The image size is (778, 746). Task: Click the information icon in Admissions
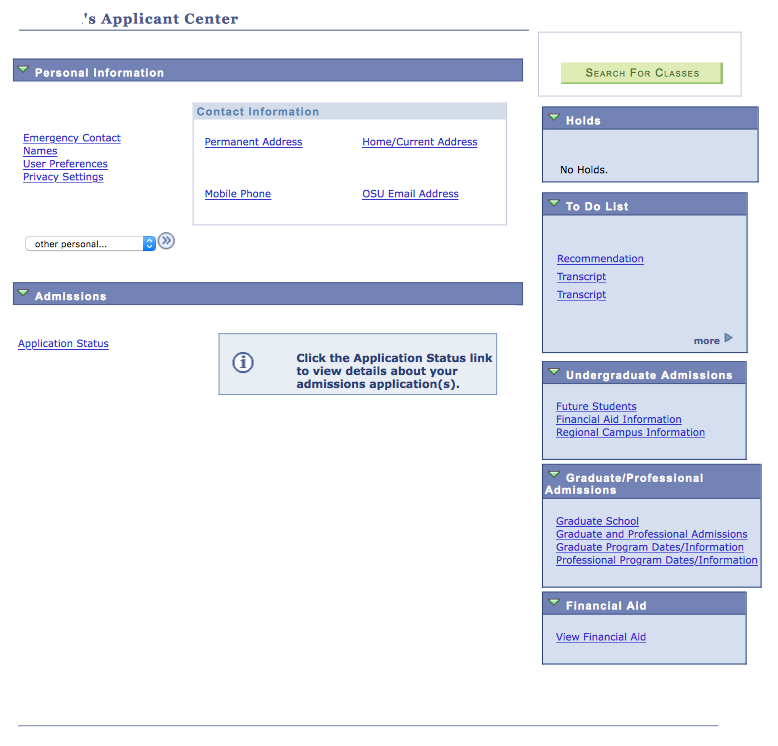(243, 363)
